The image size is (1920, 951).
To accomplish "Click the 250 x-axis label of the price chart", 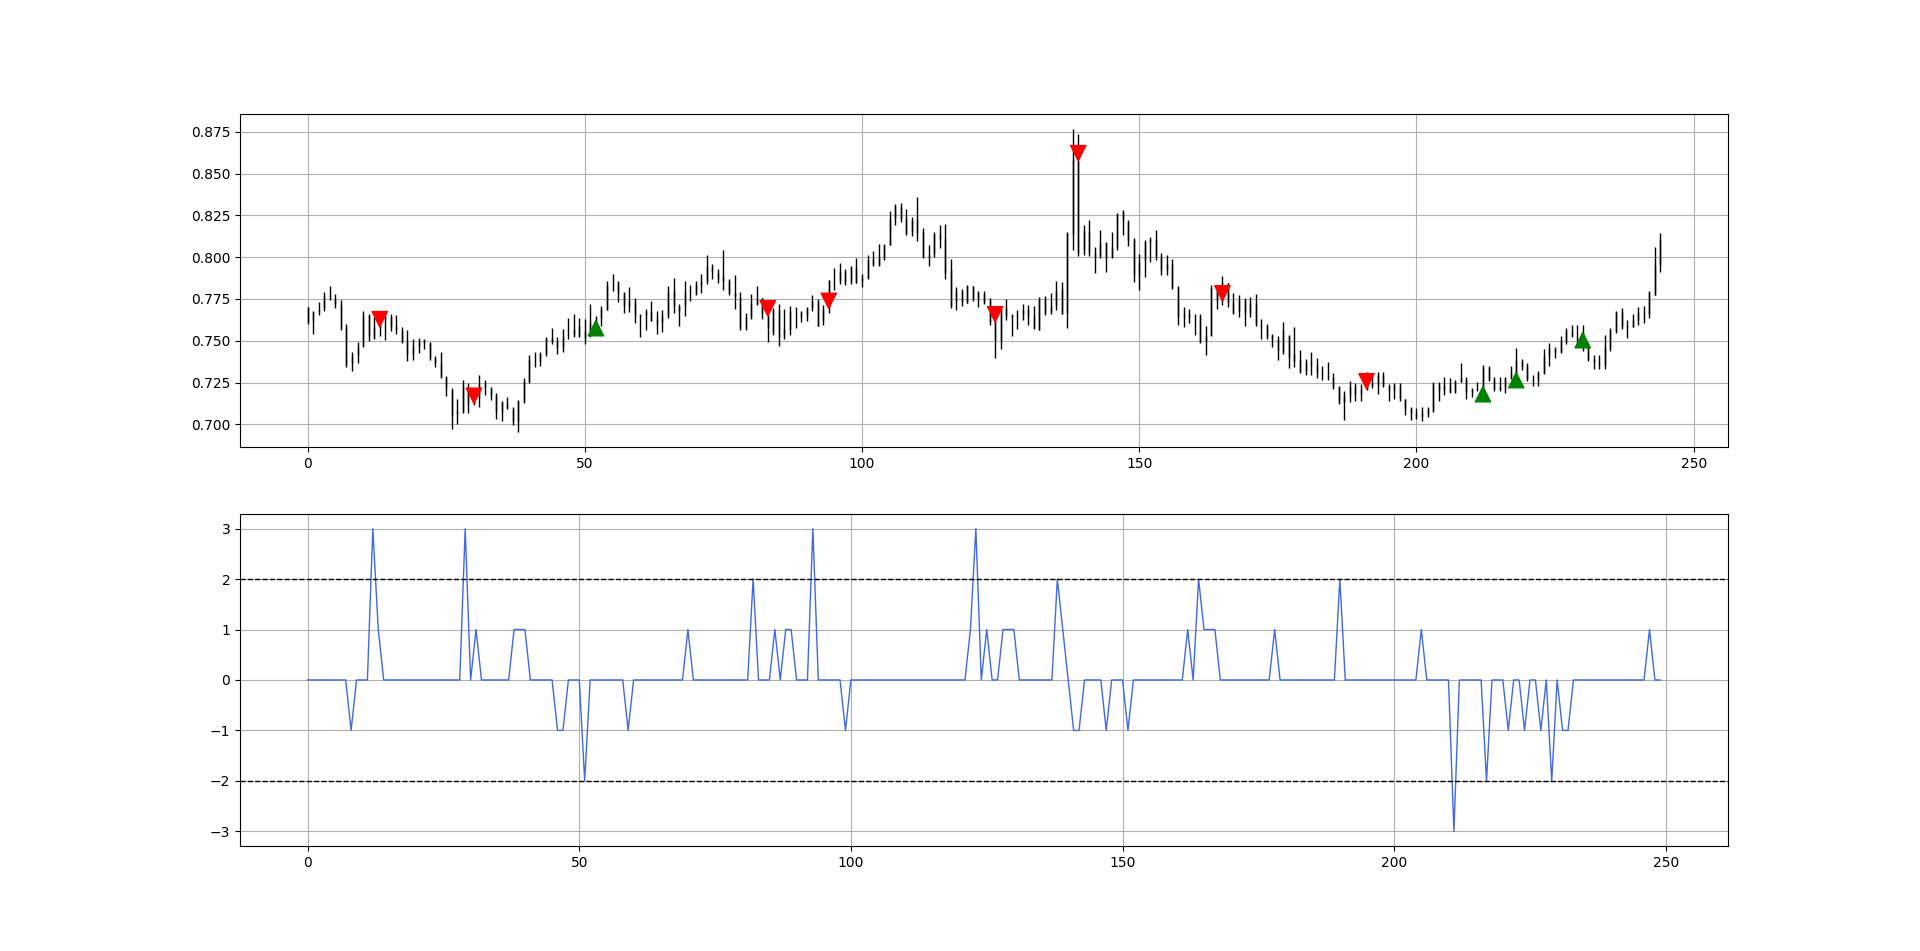I will point(1694,463).
